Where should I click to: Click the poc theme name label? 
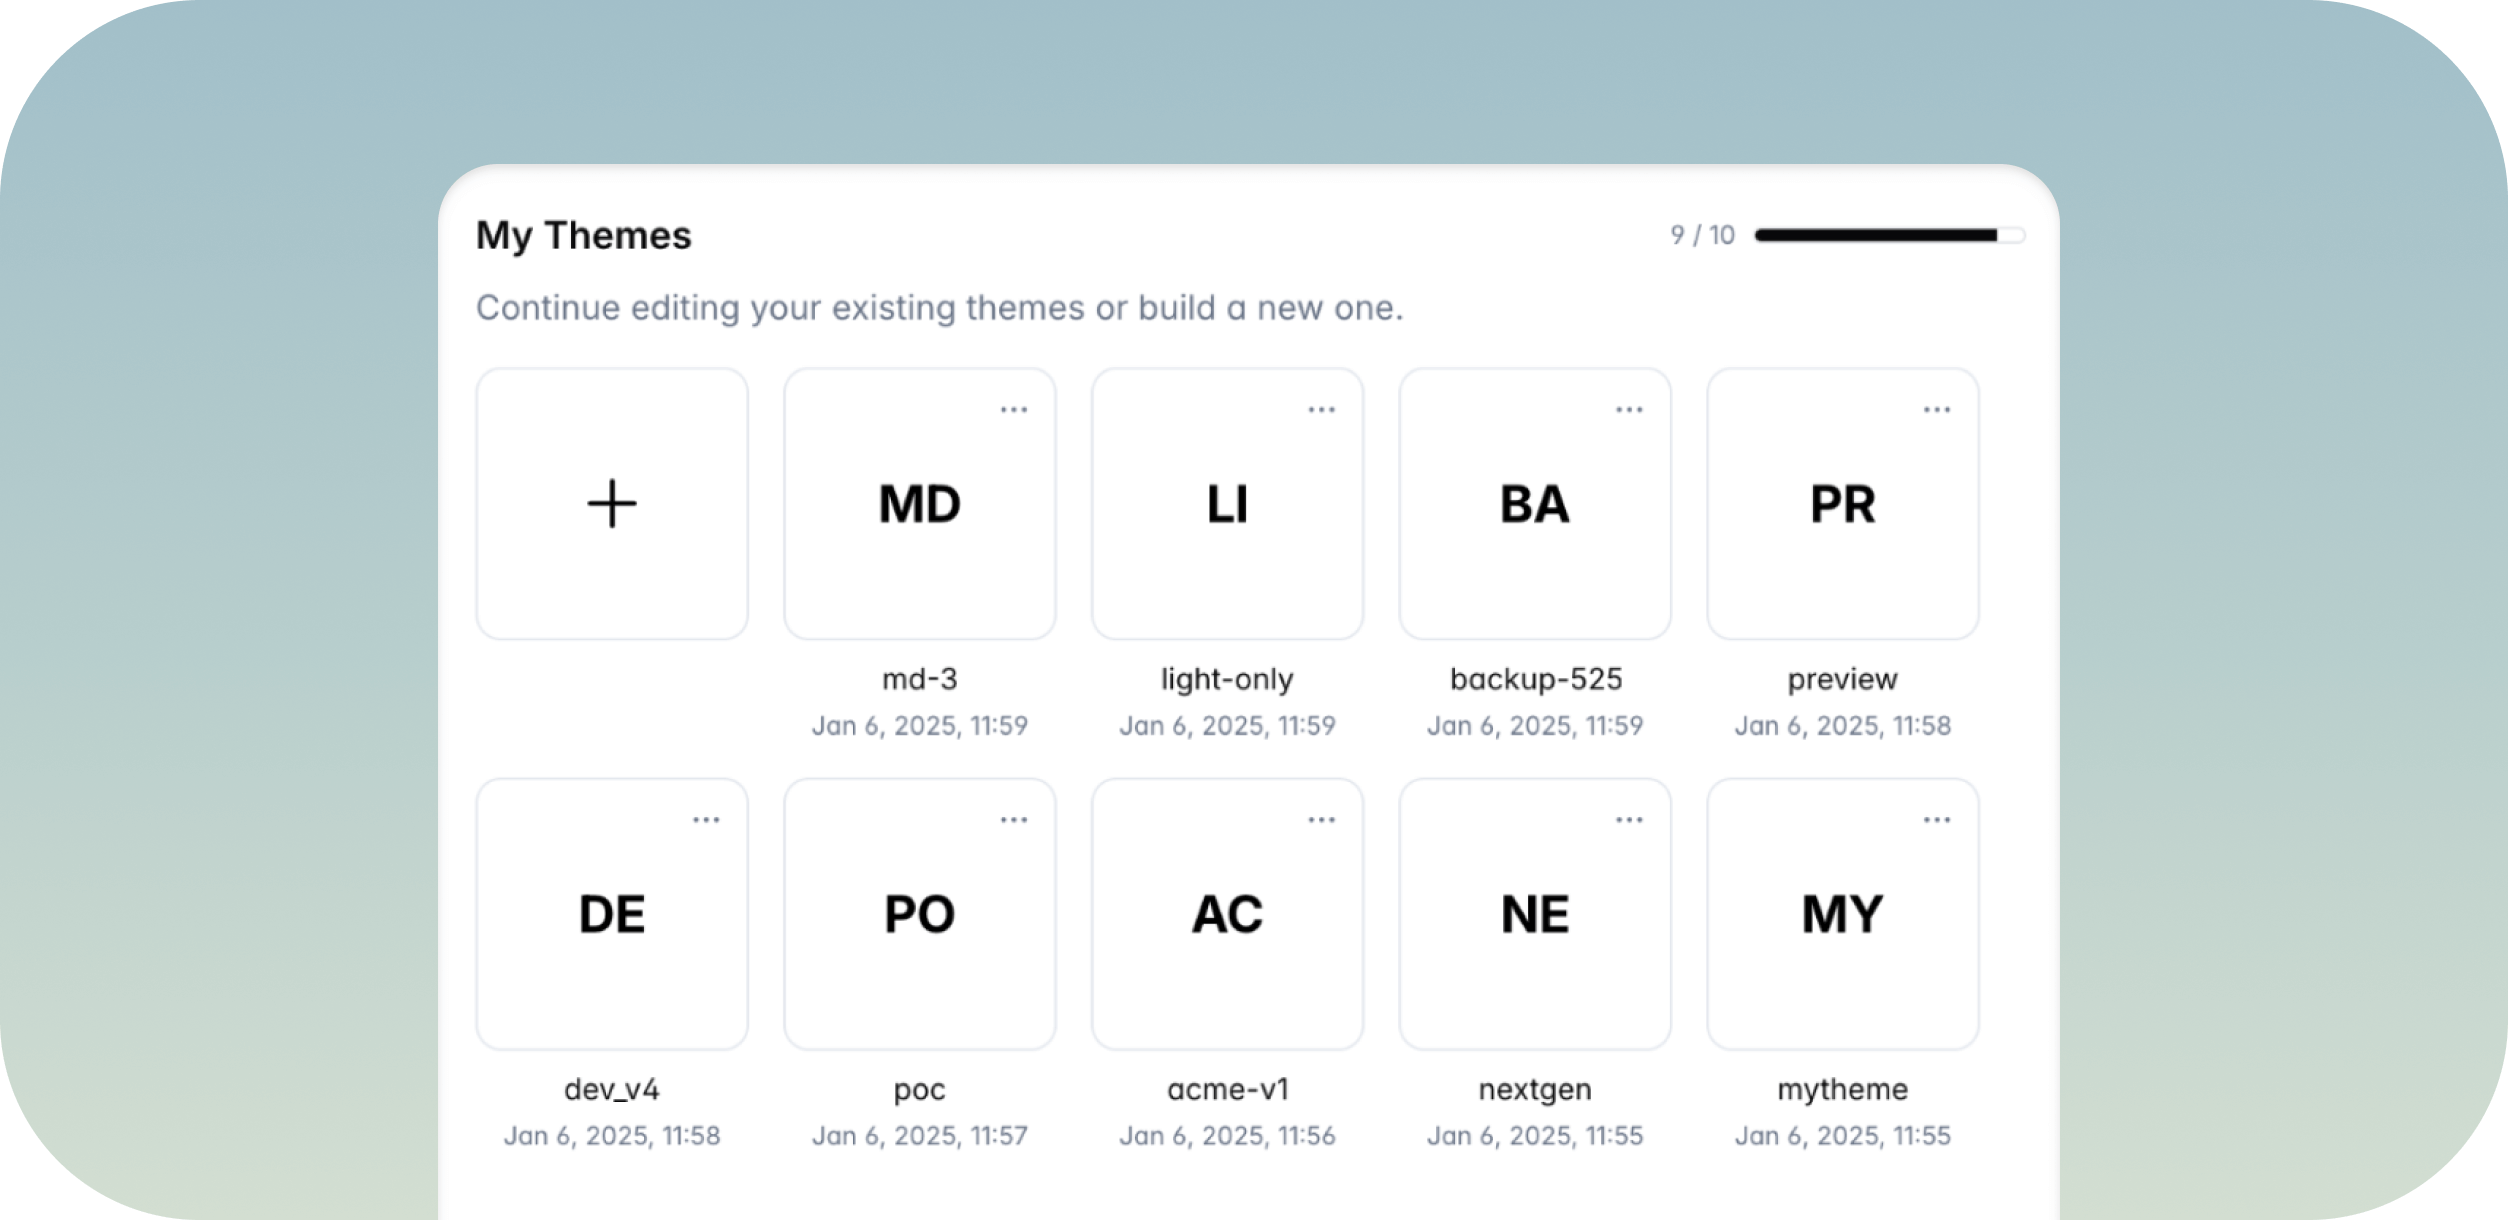919,1089
